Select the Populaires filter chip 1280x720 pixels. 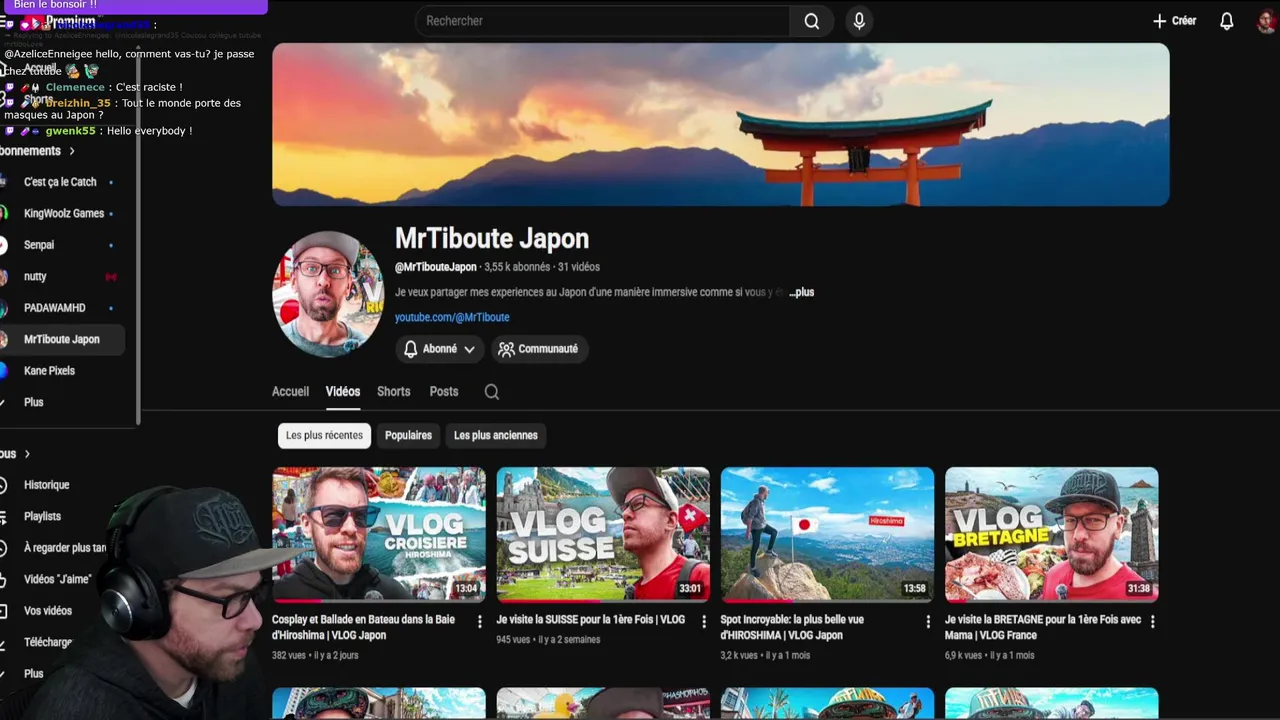coord(408,435)
